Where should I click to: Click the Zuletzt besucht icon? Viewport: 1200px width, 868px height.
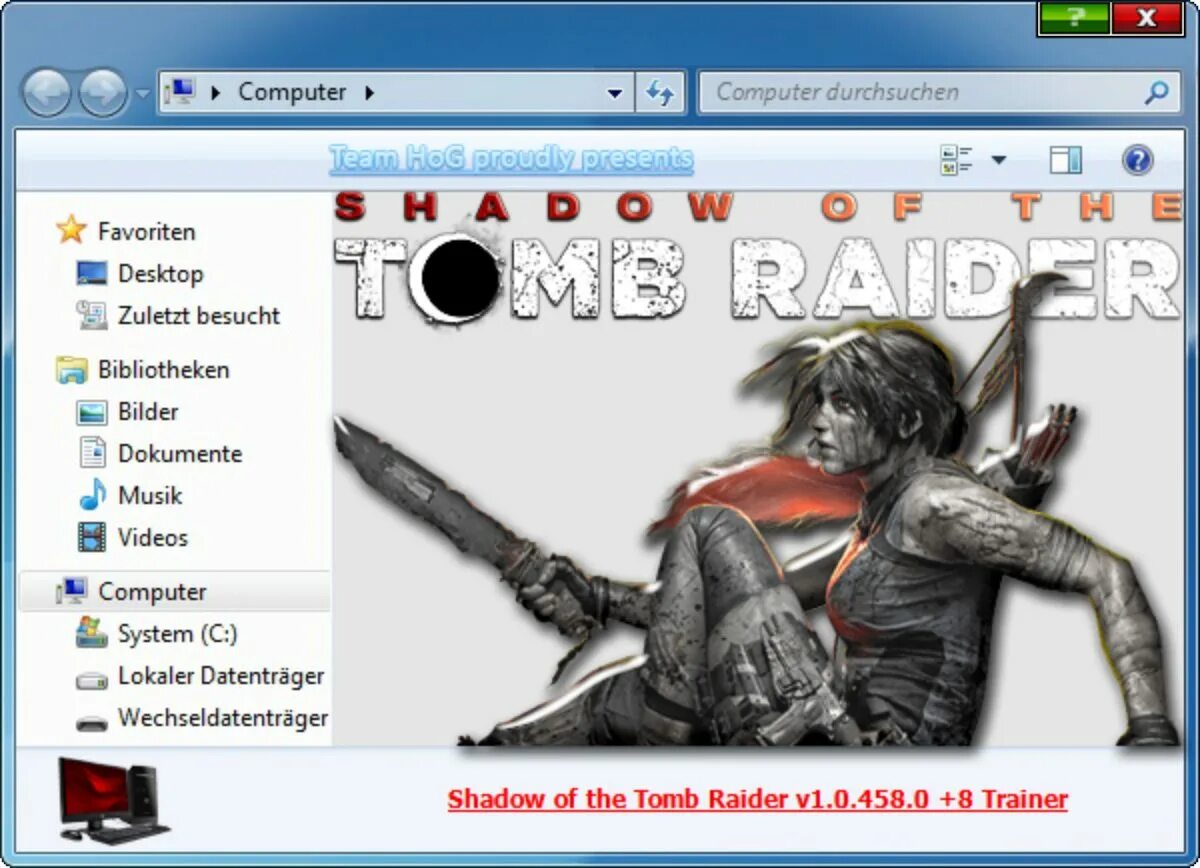point(92,315)
